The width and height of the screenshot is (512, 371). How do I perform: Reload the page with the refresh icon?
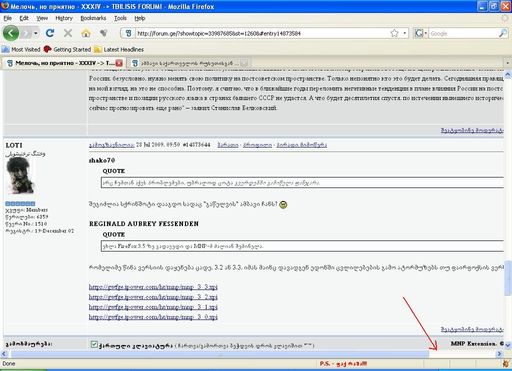[50, 33]
